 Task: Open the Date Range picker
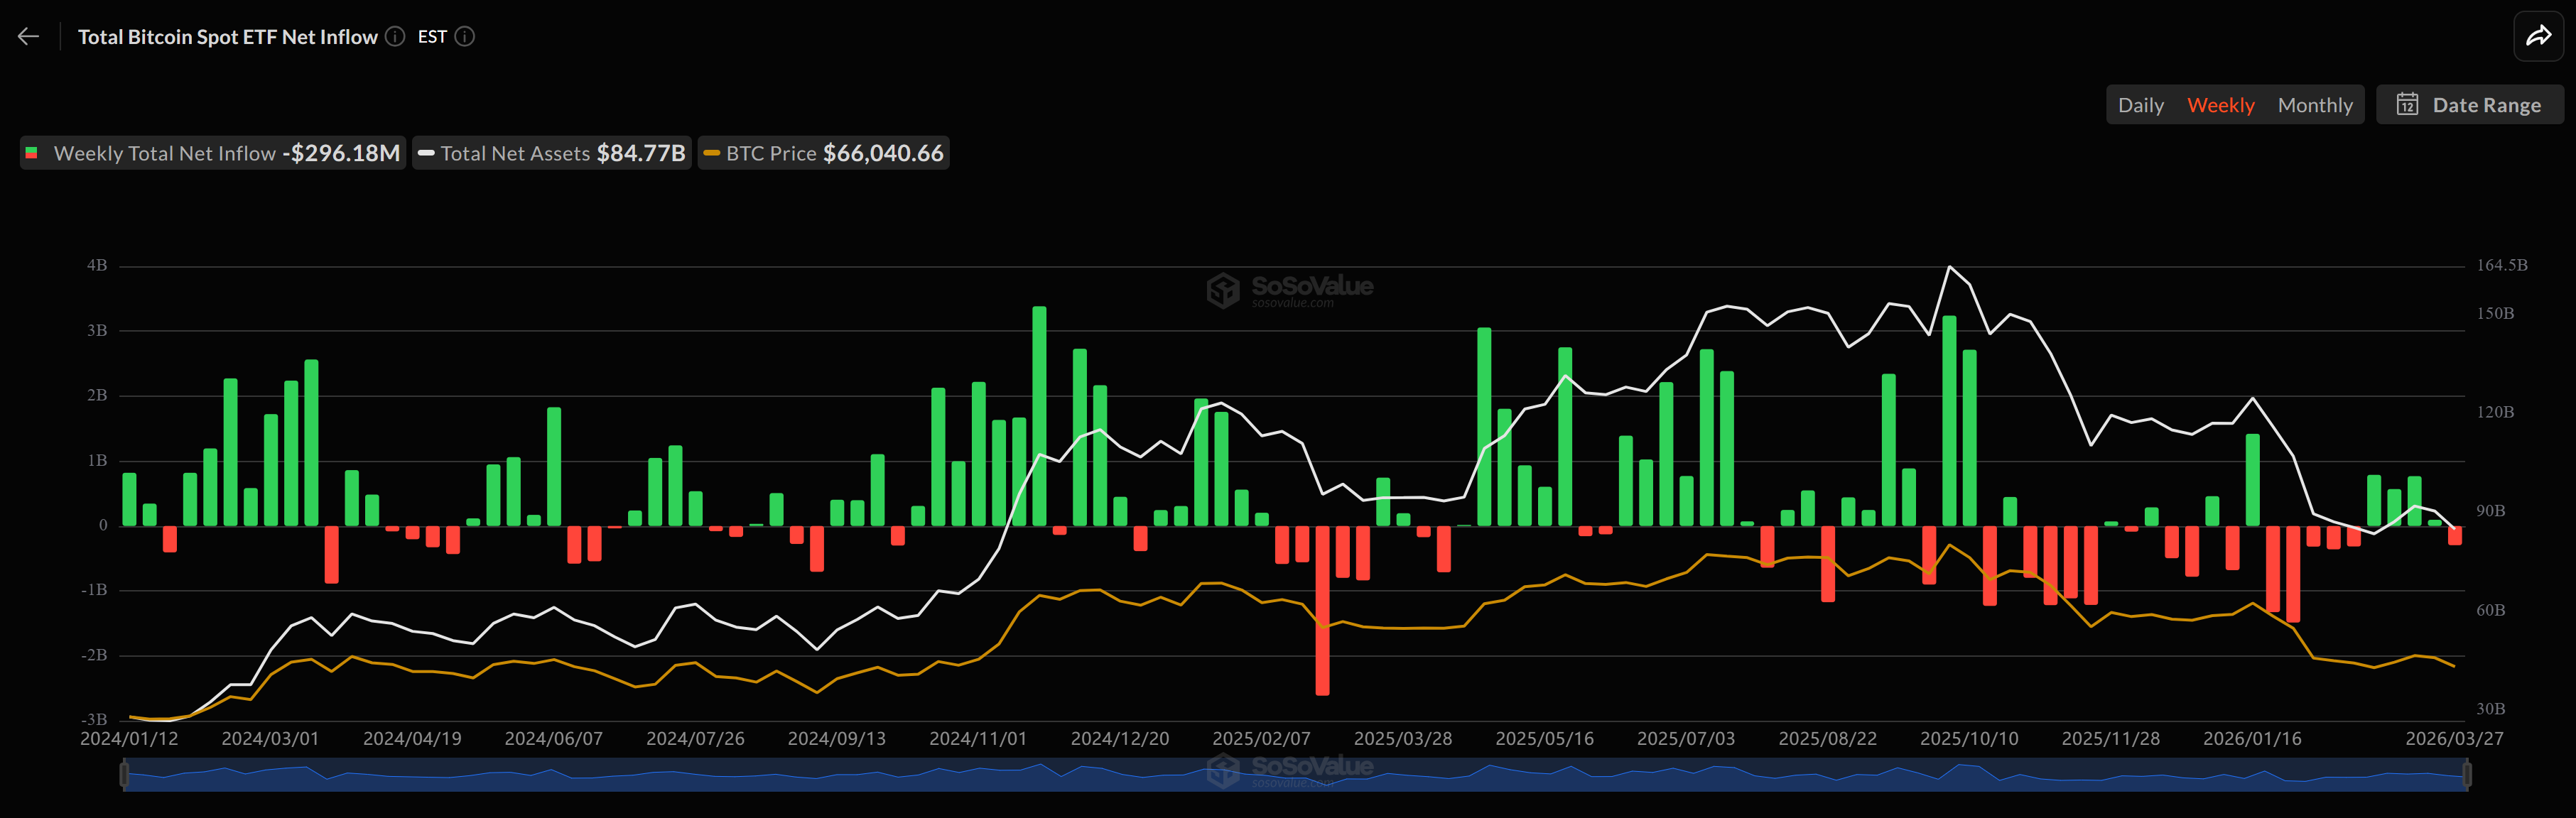(2470, 104)
